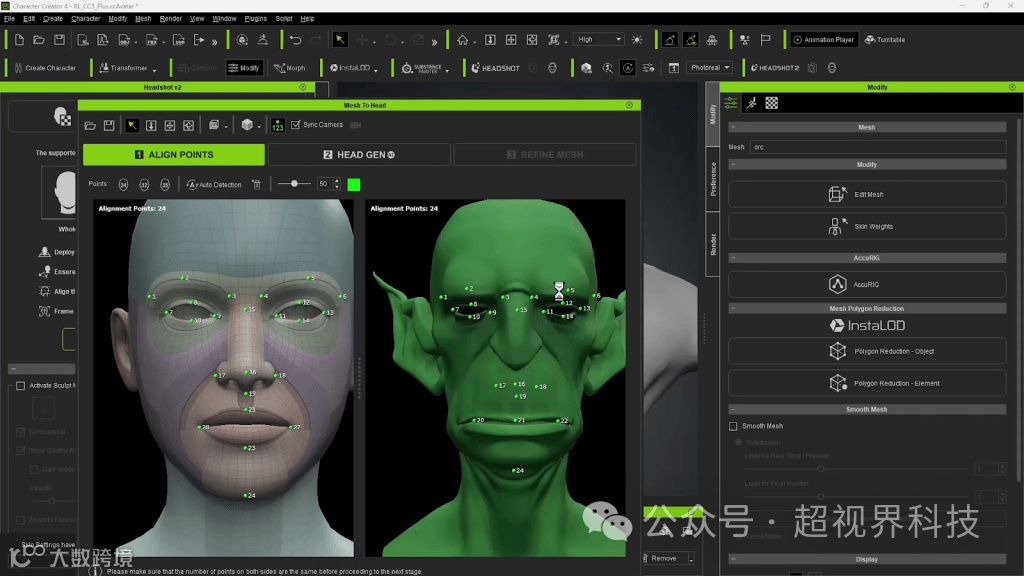Click the save icon in Mesh To Head

pos(108,125)
